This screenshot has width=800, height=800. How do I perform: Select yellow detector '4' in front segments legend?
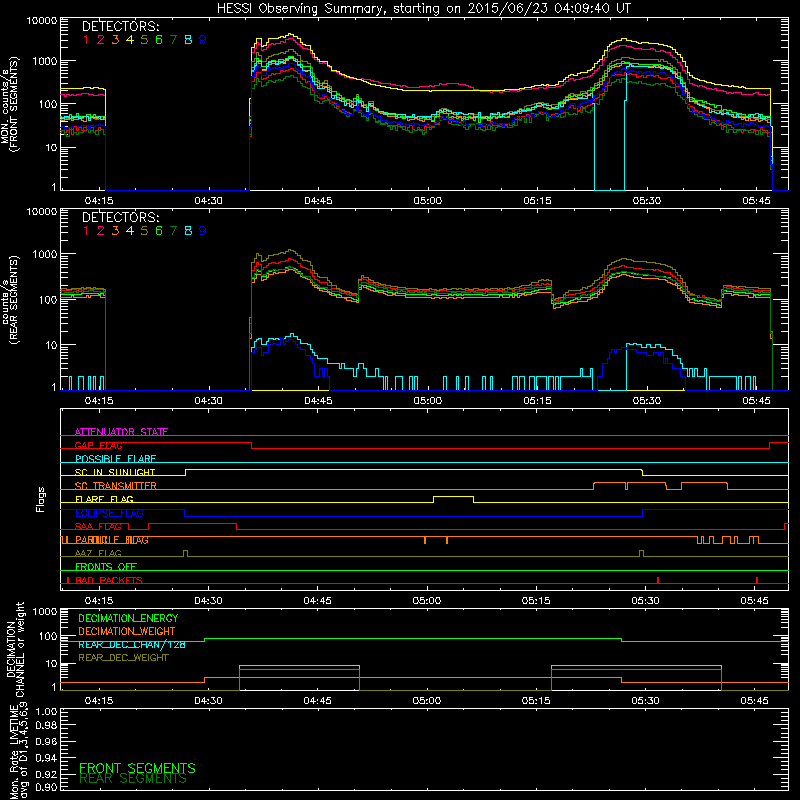point(130,40)
